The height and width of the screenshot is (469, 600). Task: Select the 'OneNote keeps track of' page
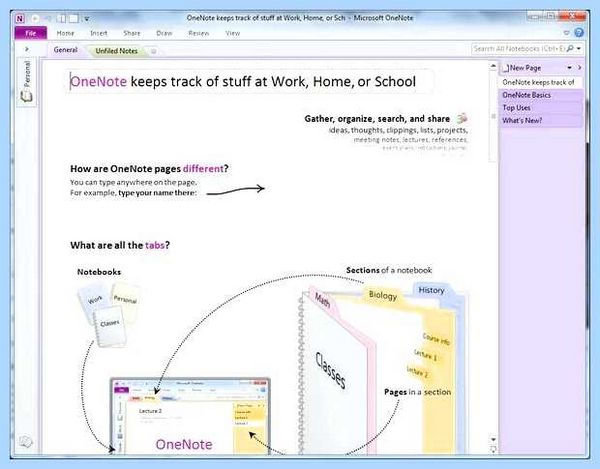coord(541,82)
